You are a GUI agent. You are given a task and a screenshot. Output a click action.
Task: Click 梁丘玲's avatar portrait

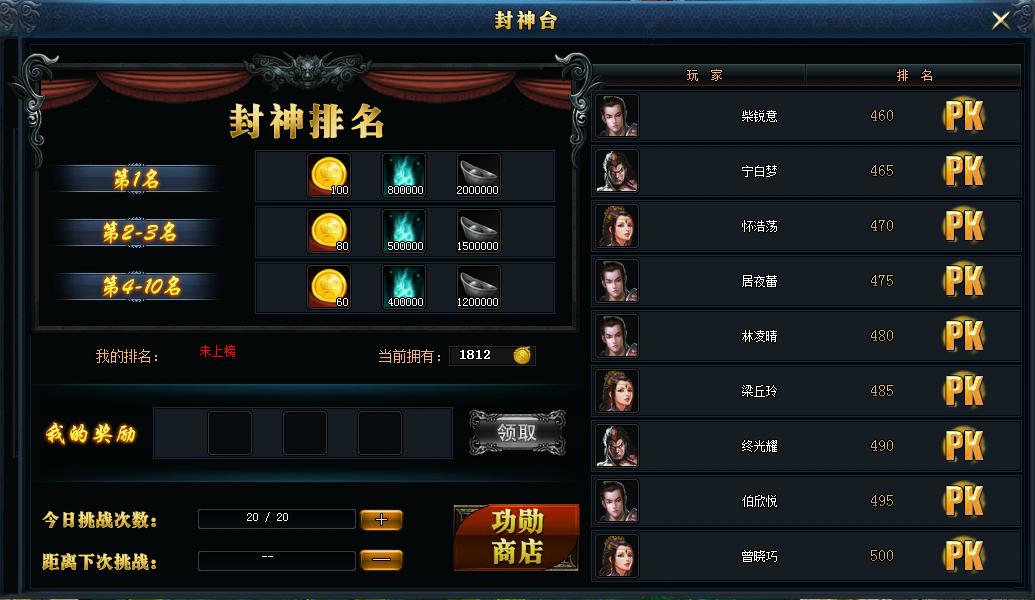pos(617,391)
